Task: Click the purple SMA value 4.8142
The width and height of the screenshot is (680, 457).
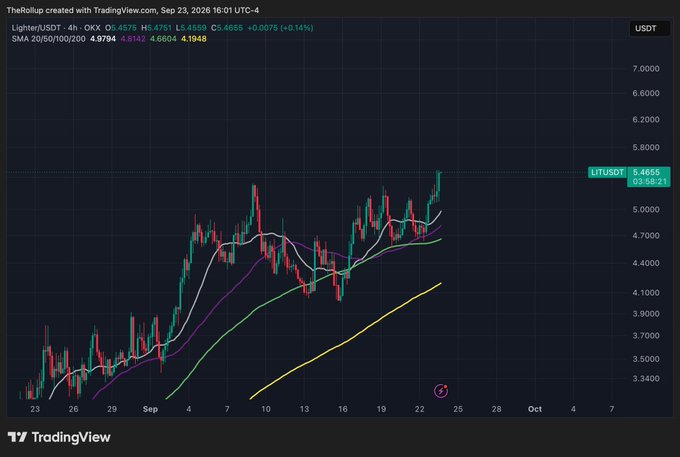Action: [133, 39]
